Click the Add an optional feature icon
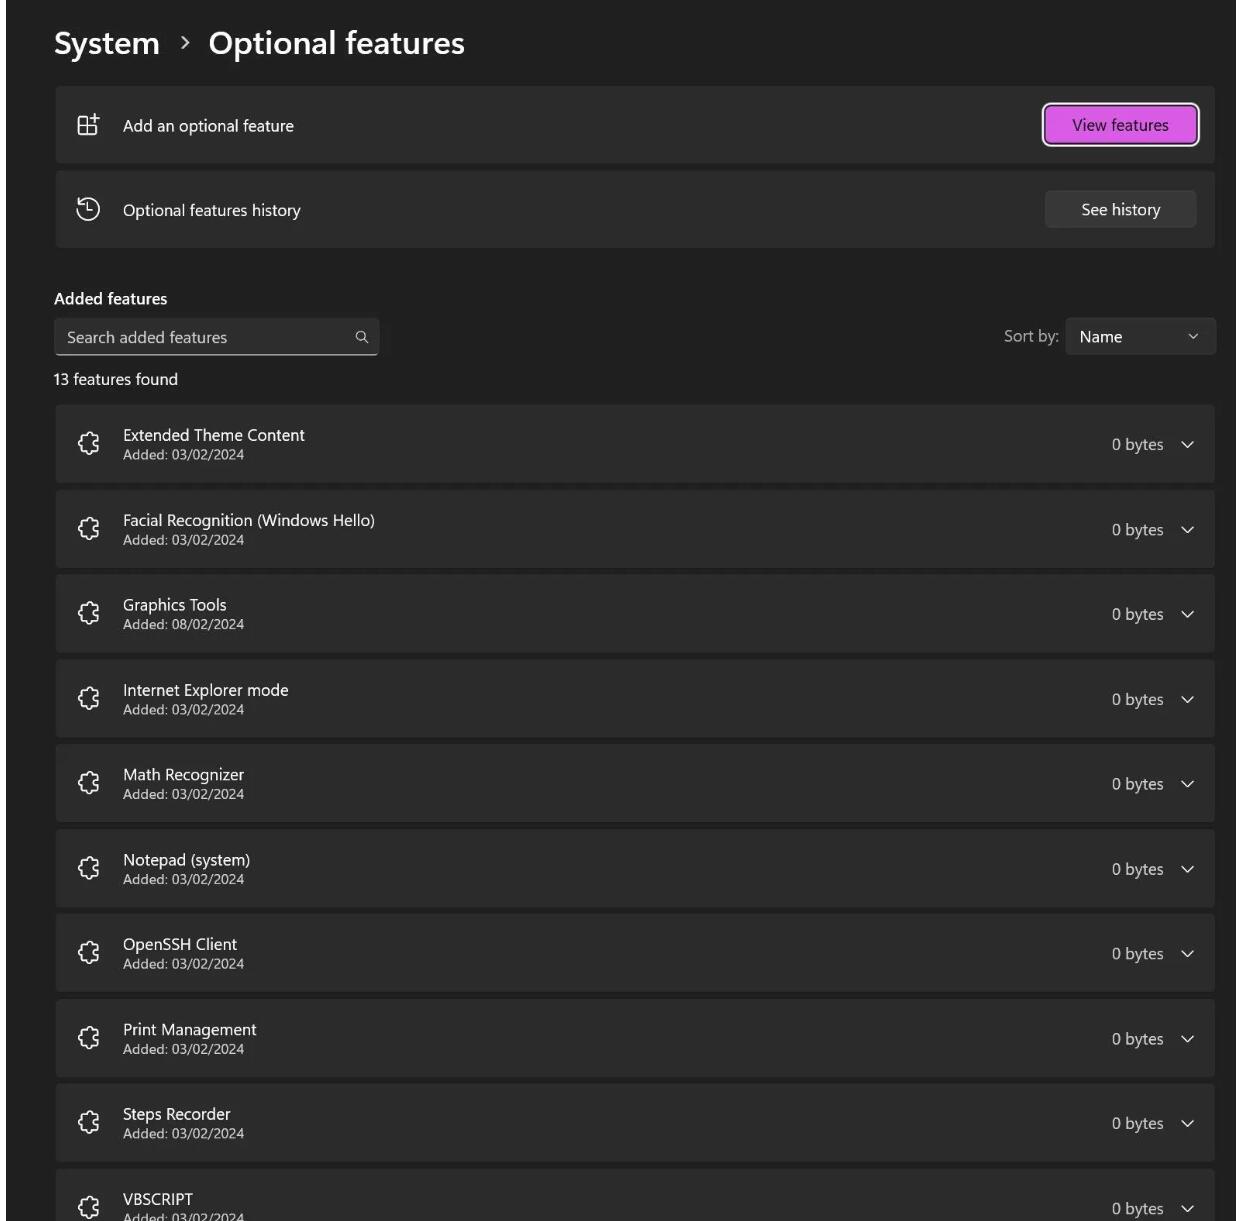 88,125
